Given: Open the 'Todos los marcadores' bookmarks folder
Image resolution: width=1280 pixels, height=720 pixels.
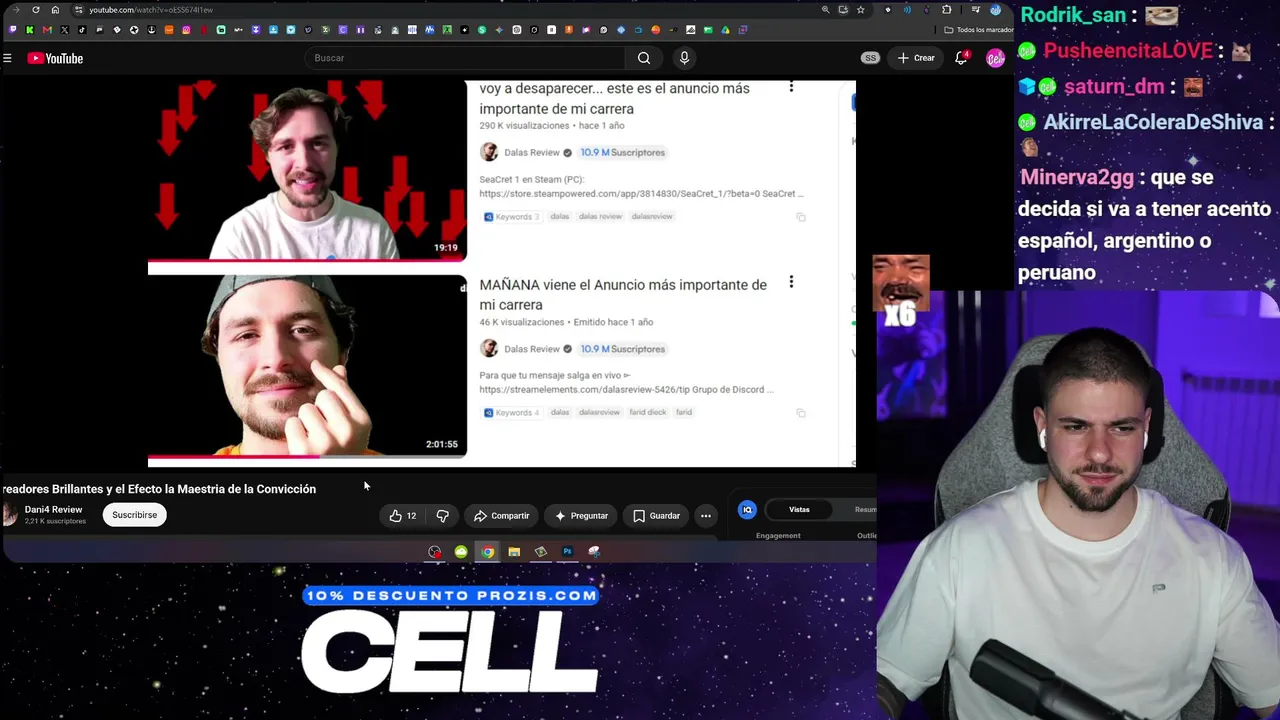Looking at the screenshot, I should 978,30.
